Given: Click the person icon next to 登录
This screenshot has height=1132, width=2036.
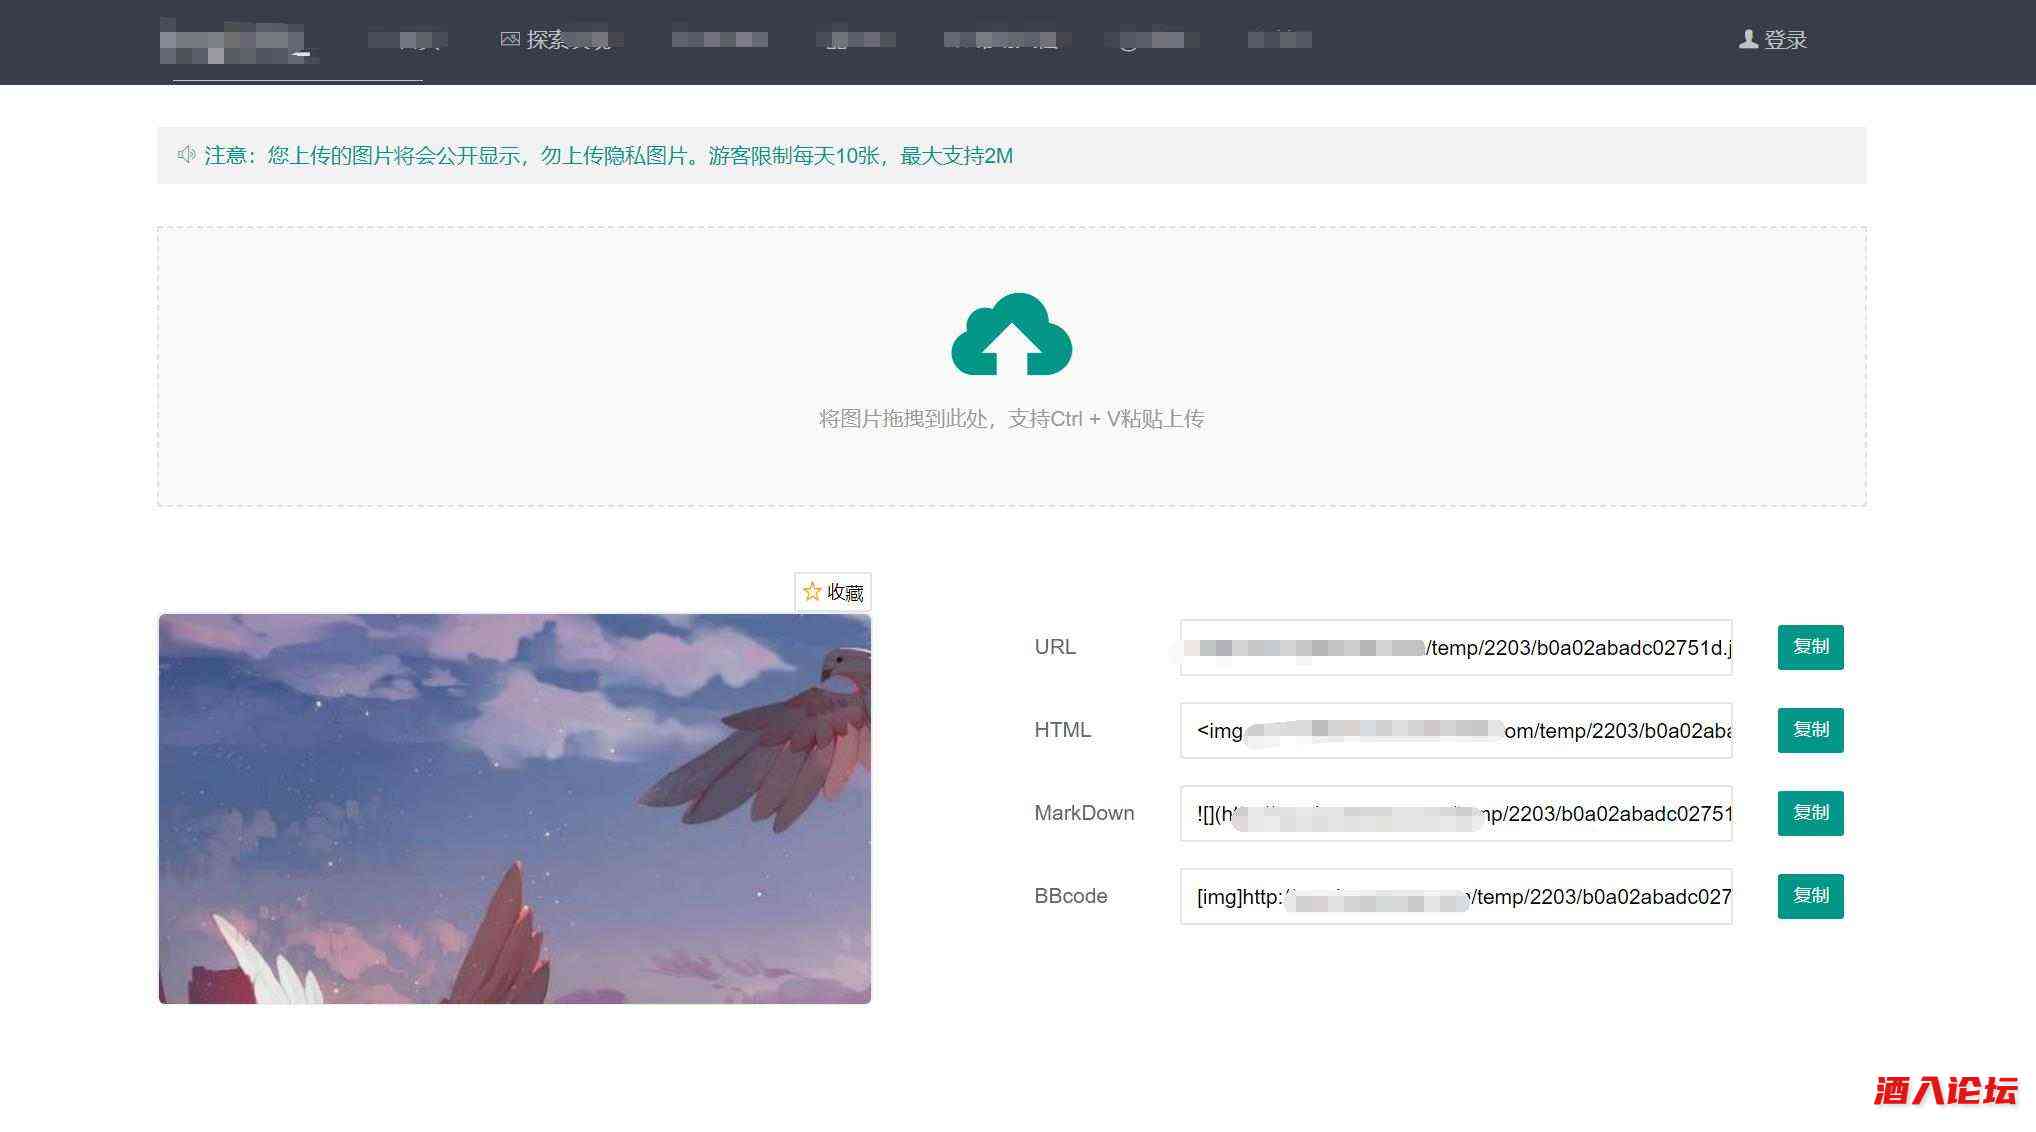Looking at the screenshot, I should pos(1746,40).
